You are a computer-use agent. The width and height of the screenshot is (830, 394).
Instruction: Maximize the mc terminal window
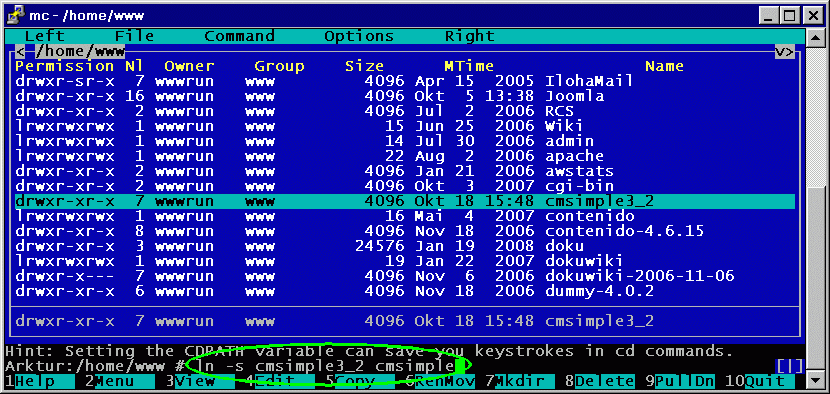tap(790, 15)
